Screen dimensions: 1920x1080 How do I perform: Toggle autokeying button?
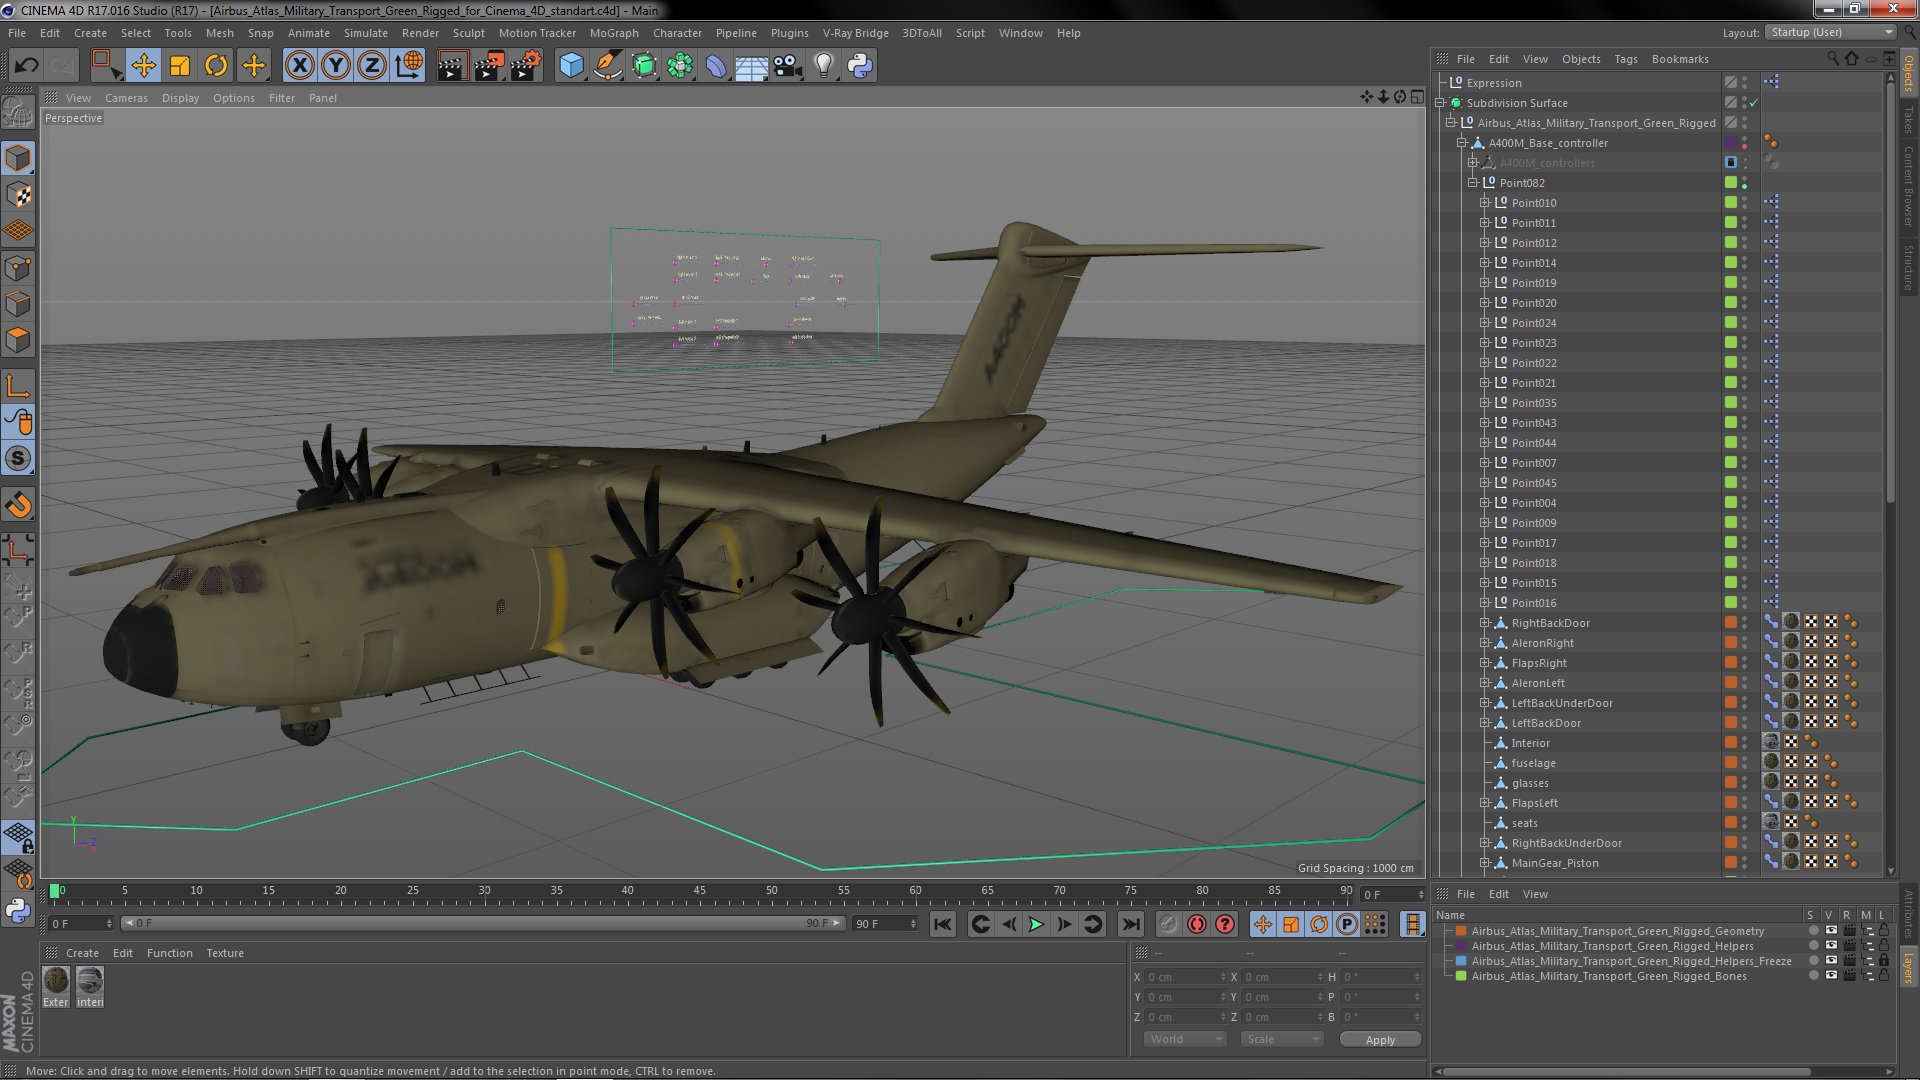pos(1196,924)
